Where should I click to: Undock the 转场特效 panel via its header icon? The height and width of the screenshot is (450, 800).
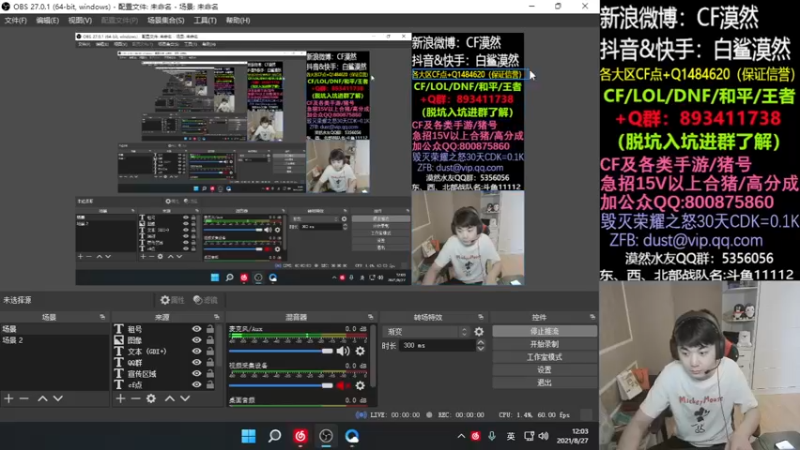click(x=481, y=317)
